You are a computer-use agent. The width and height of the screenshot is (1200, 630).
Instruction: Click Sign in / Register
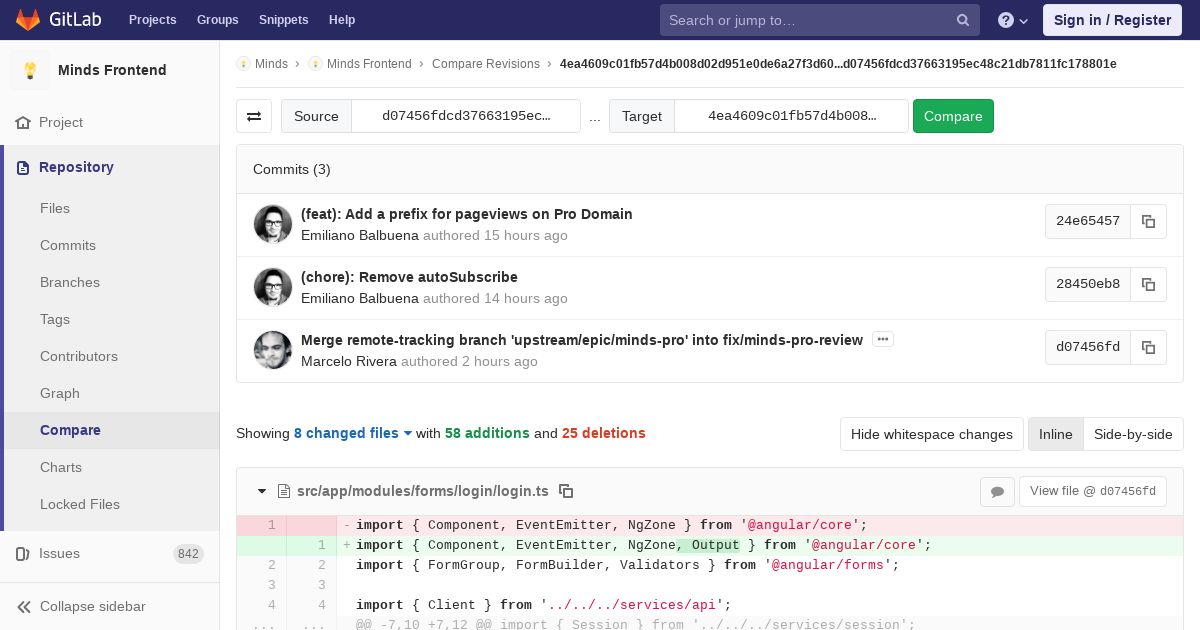(x=1112, y=20)
